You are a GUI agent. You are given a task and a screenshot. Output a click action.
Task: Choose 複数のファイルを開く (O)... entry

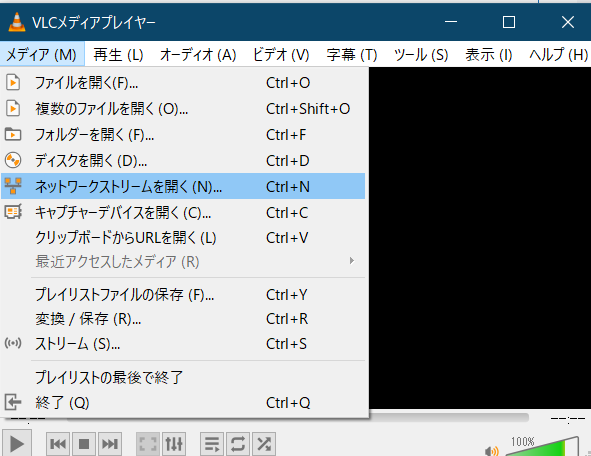tap(183, 109)
